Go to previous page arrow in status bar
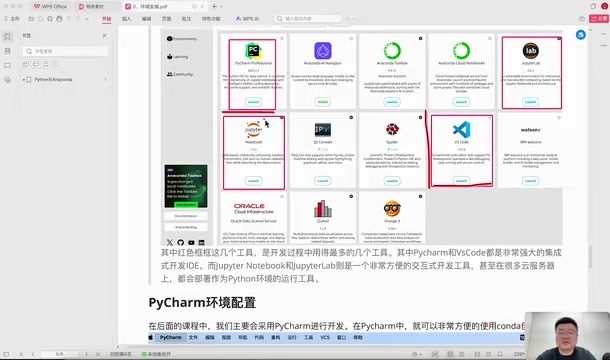The width and height of the screenshot is (610, 360). point(33,354)
